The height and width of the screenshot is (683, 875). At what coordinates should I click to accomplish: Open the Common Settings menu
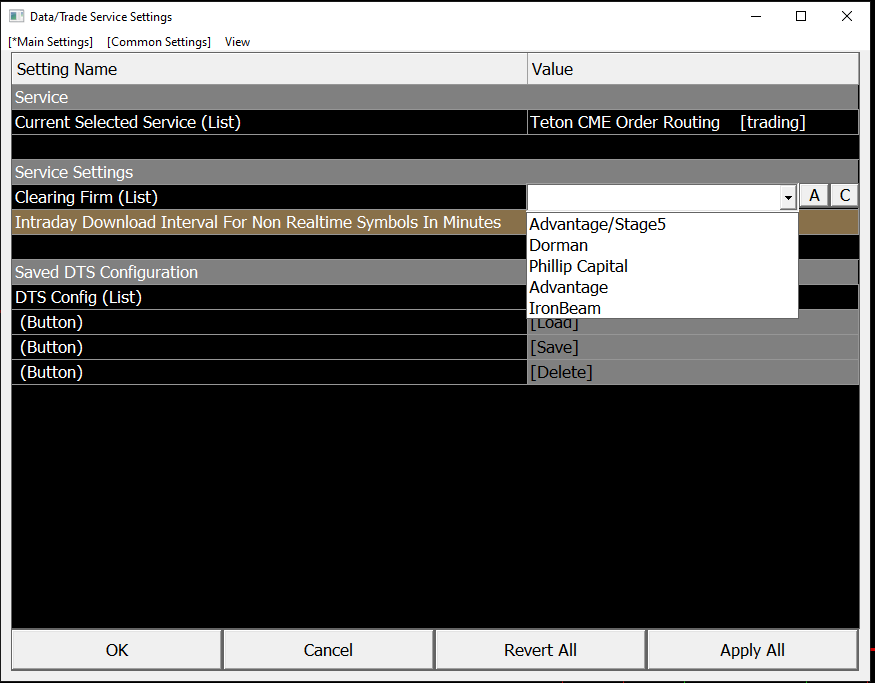(x=159, y=42)
